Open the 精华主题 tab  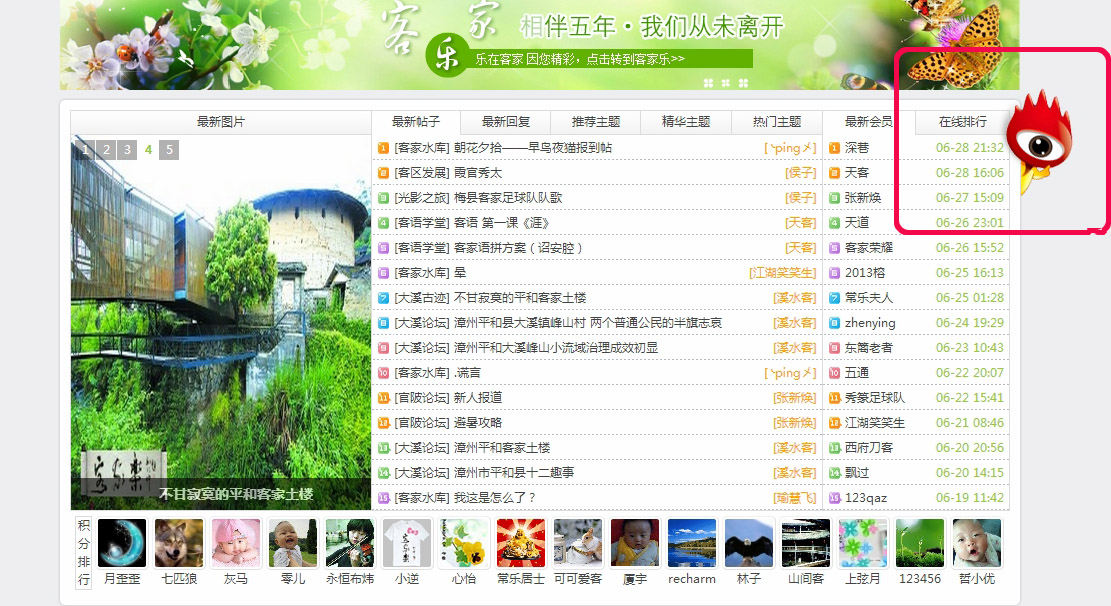coord(686,122)
